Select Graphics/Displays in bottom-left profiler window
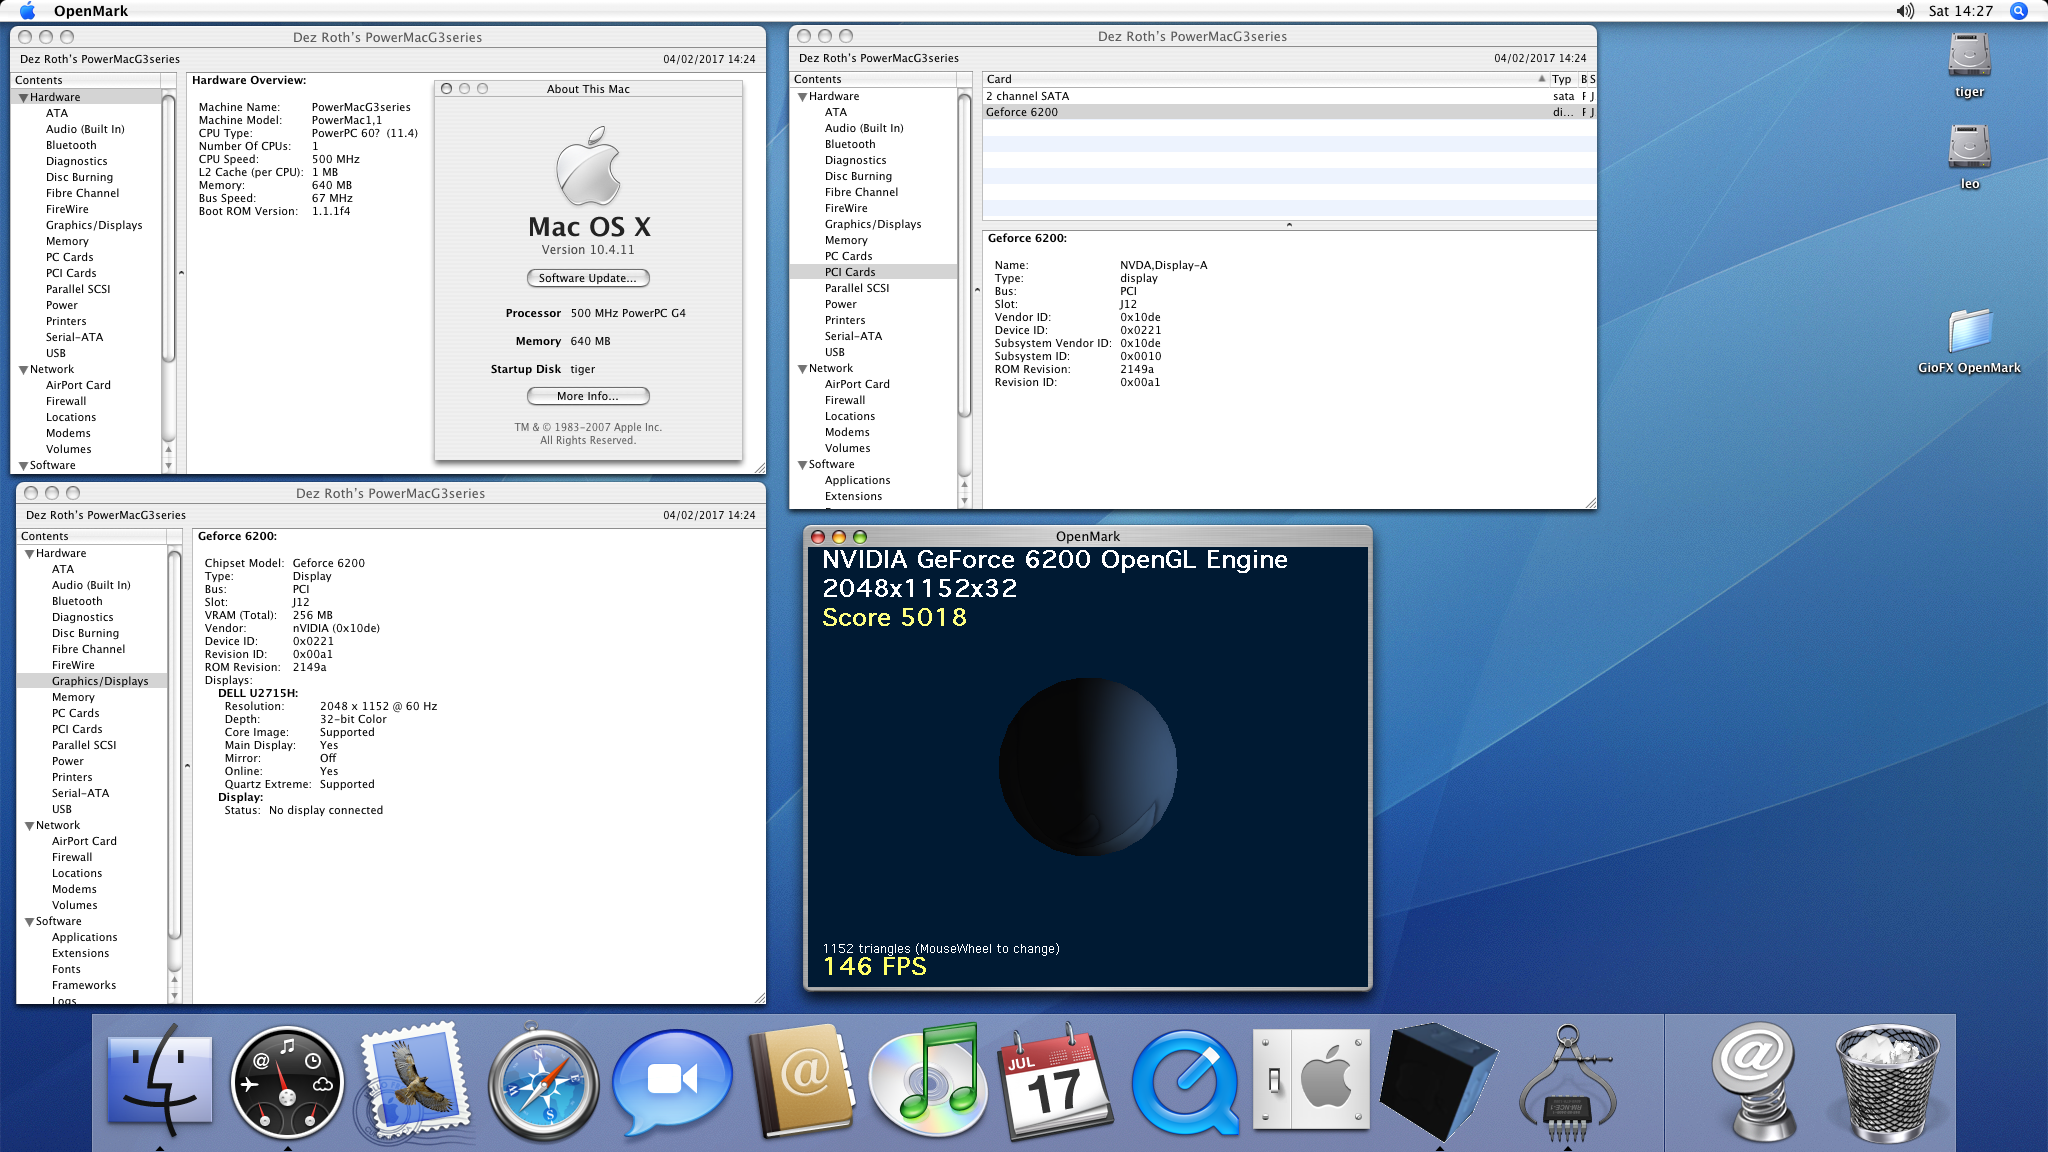The height and width of the screenshot is (1152, 2048). coord(100,681)
